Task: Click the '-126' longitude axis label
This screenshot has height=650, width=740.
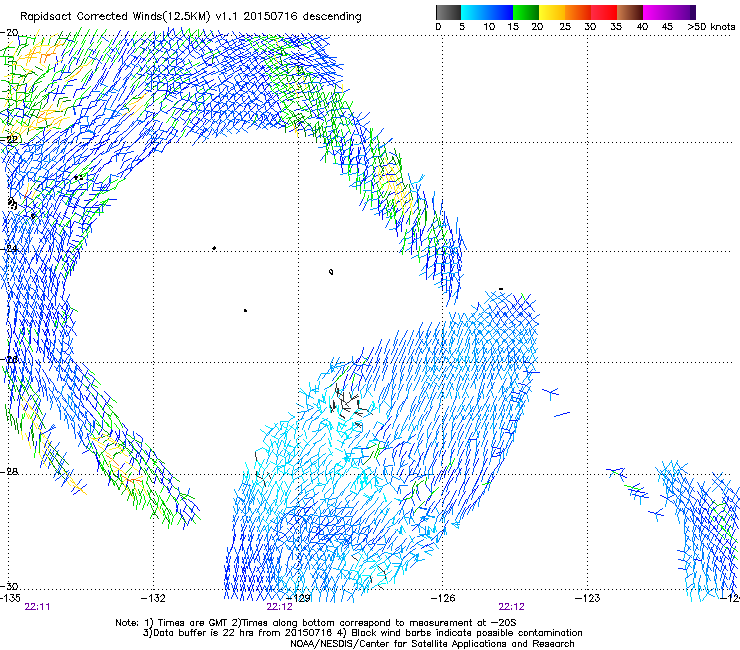Action: 443,598
